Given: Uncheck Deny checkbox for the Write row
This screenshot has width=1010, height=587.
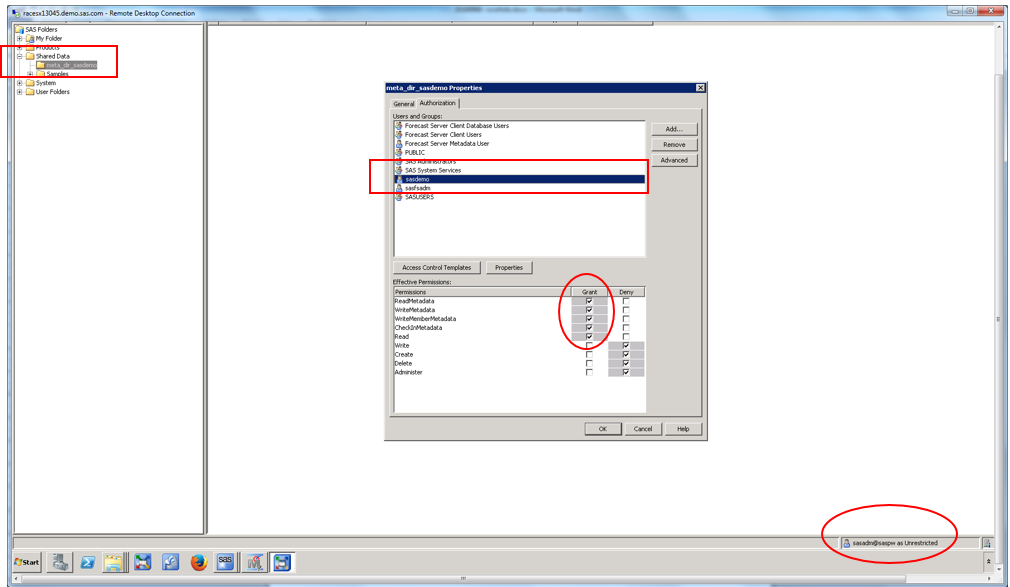Looking at the screenshot, I should pyautogui.click(x=625, y=346).
